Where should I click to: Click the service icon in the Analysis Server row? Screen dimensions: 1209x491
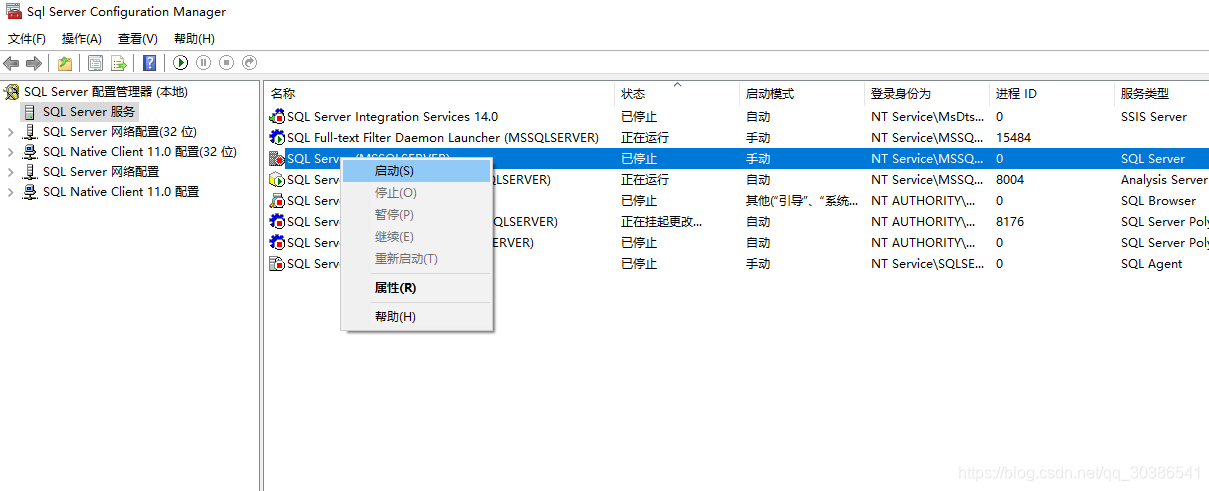tap(277, 180)
